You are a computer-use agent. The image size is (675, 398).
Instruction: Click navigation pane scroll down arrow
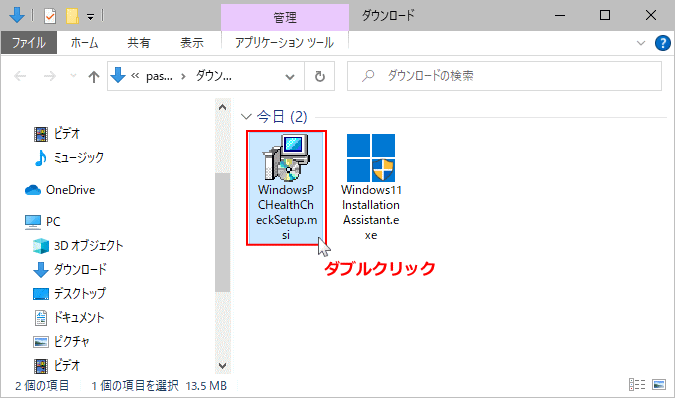[223, 366]
